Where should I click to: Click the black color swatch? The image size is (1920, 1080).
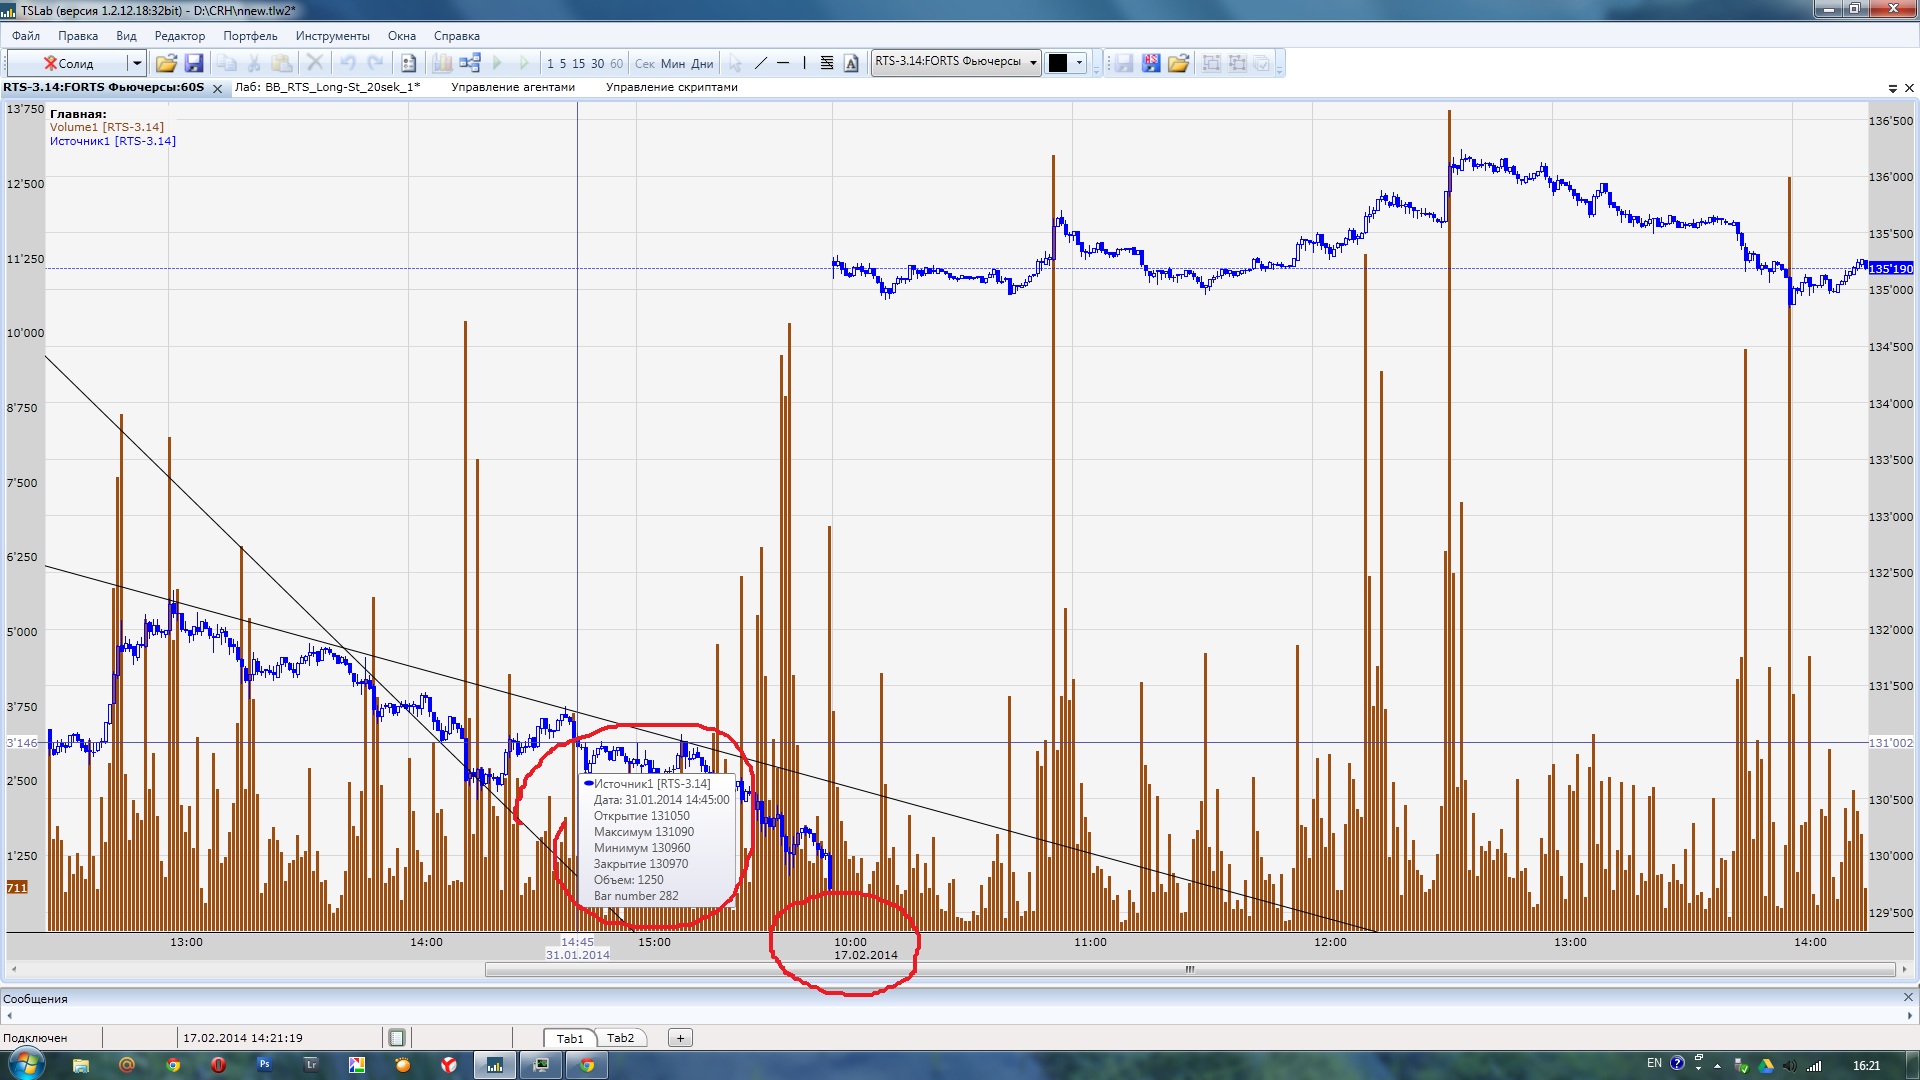1058,63
